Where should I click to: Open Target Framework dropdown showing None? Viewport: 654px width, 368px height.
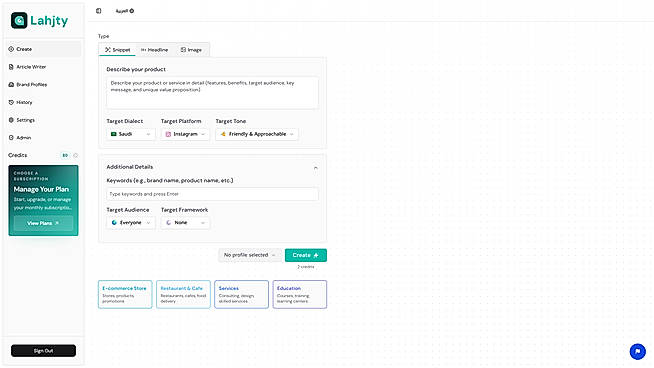(x=185, y=223)
